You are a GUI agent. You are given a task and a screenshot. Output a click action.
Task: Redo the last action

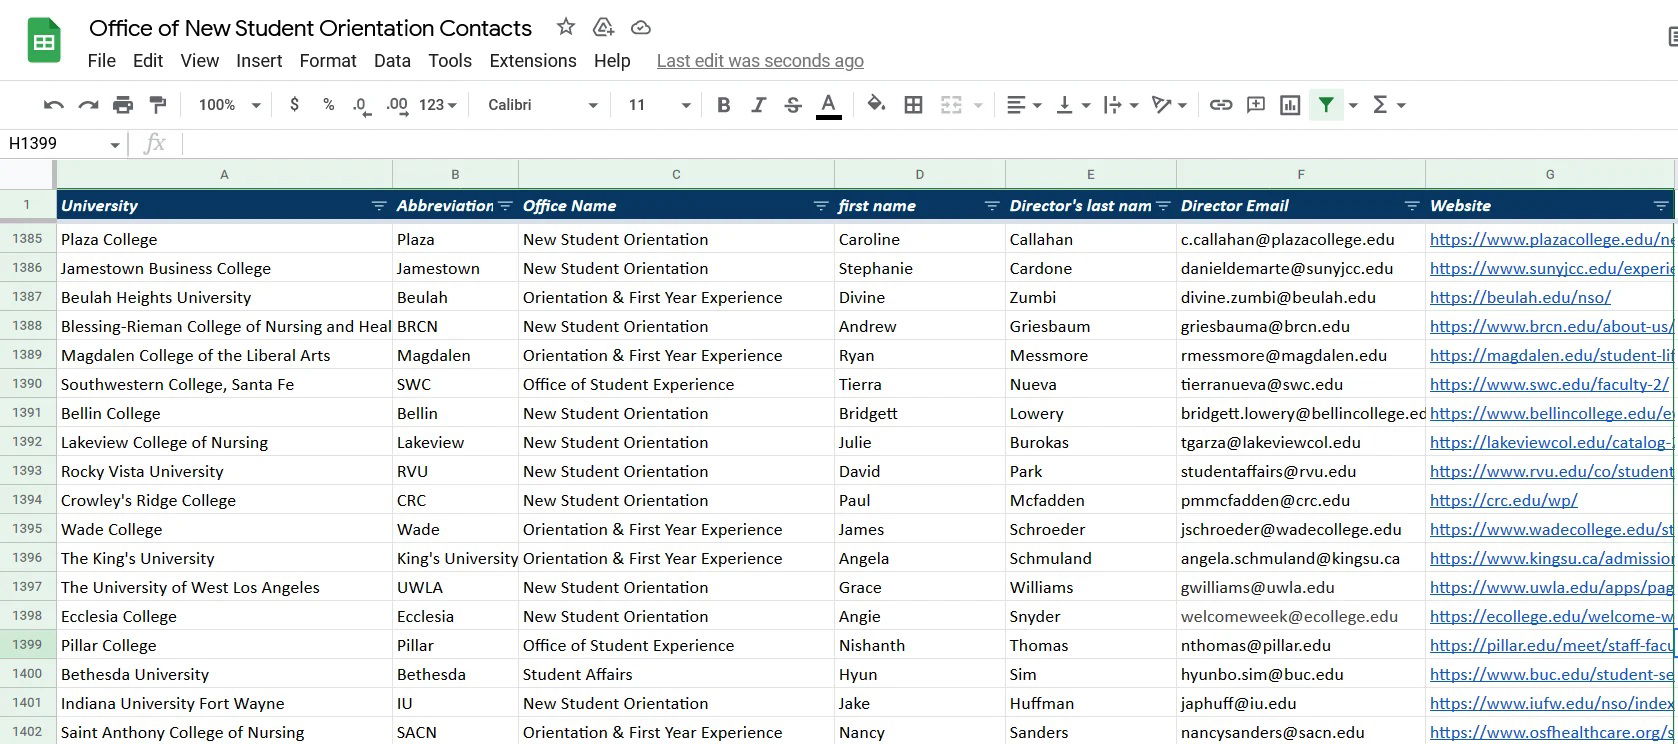click(x=89, y=105)
